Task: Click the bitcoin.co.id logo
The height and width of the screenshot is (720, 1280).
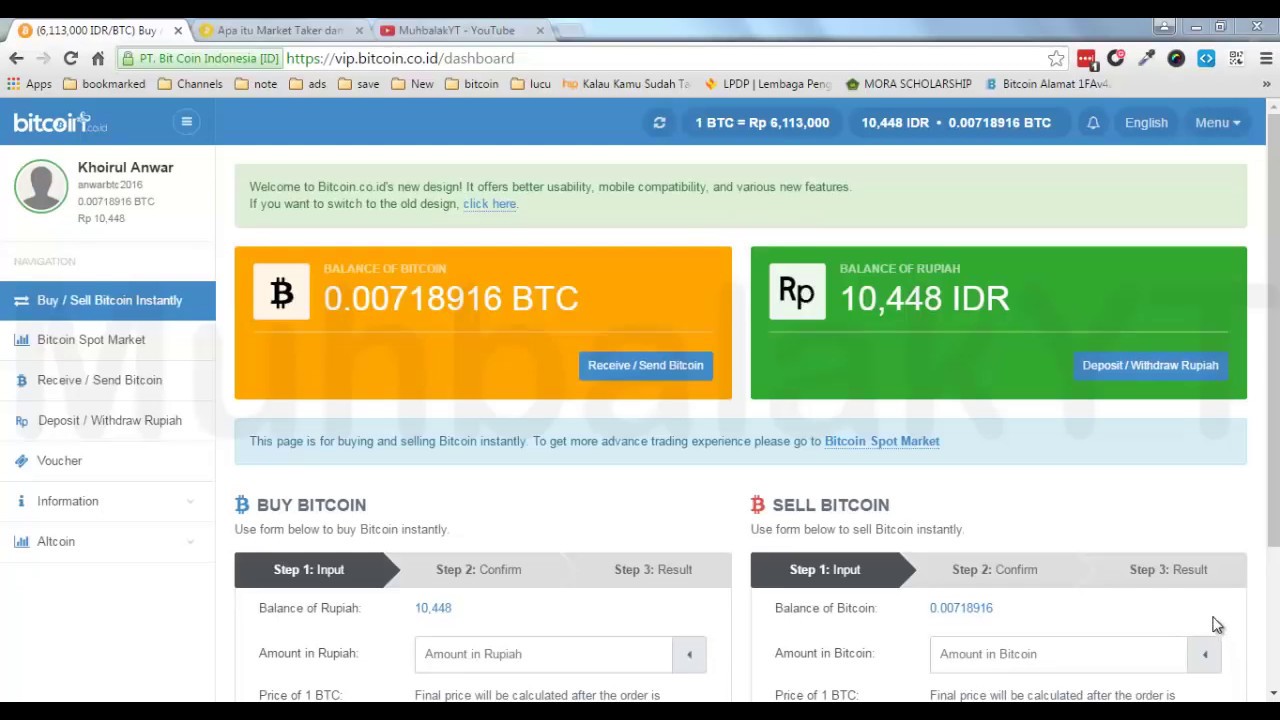Action: (x=59, y=123)
